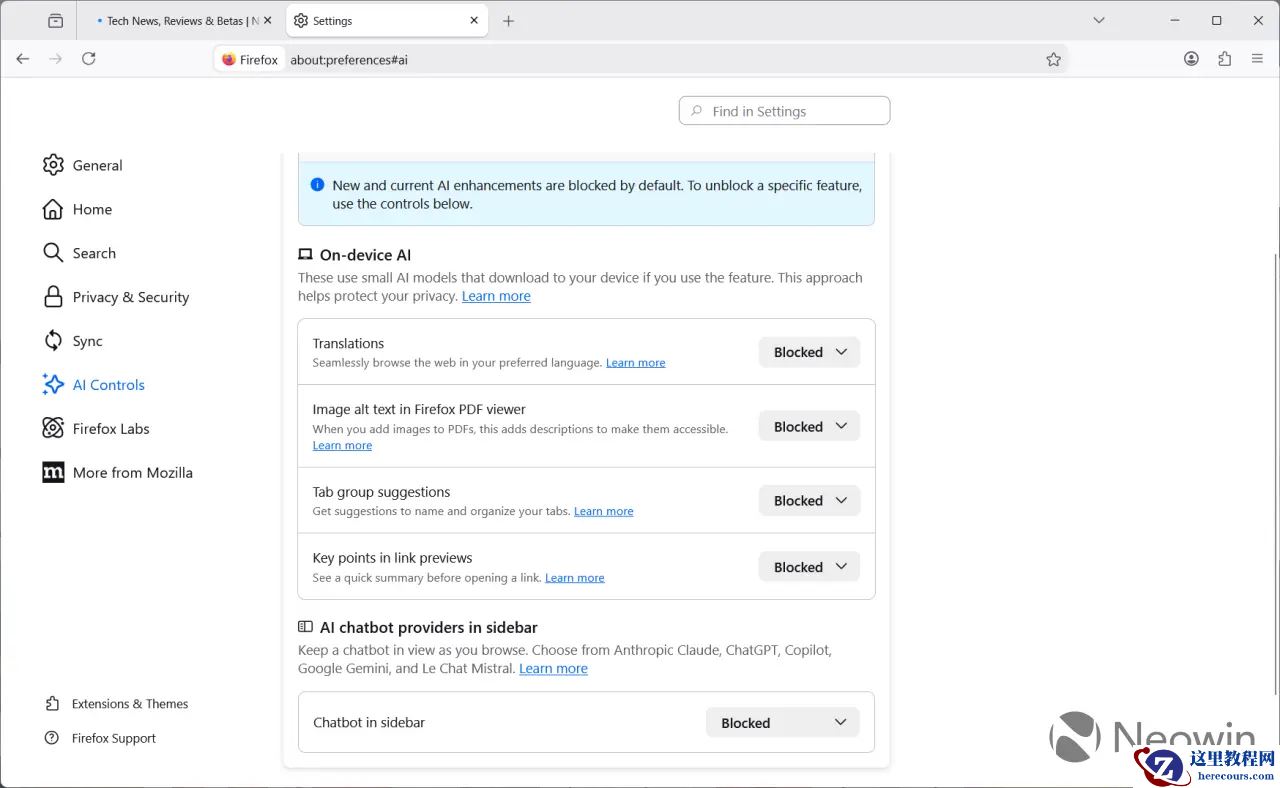Expand the Translations Blocked dropdown
This screenshot has height=788, width=1280.
tap(808, 352)
